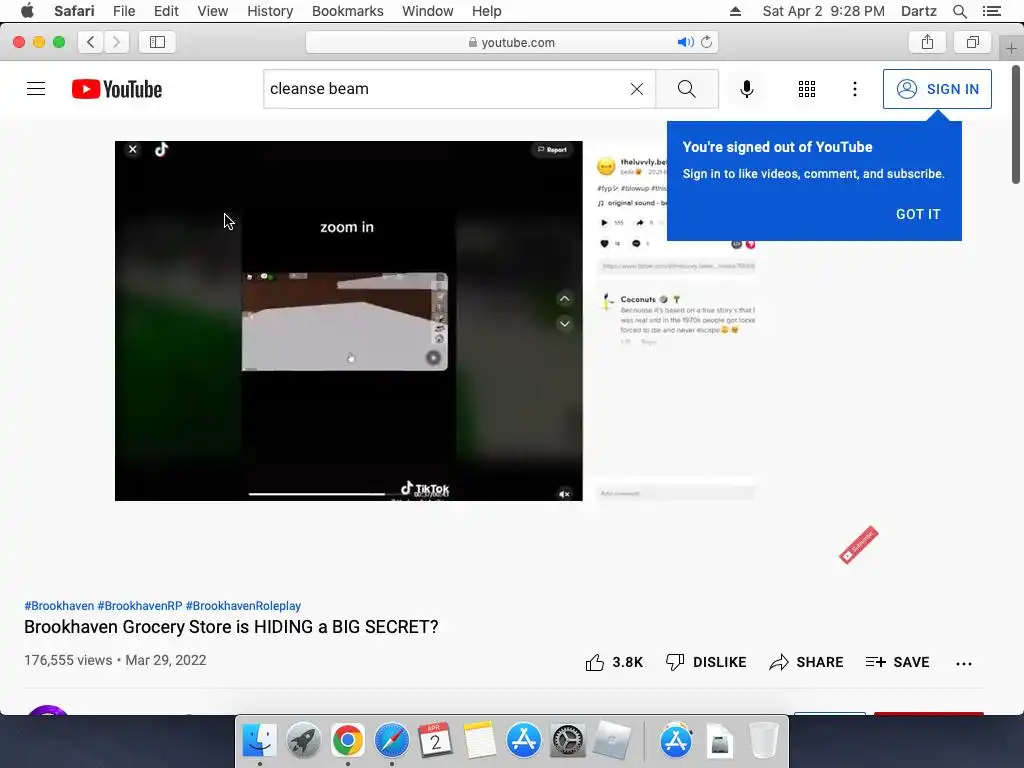This screenshot has height=768, width=1024.
Task: Open the History menu
Action: pyautogui.click(x=270, y=11)
